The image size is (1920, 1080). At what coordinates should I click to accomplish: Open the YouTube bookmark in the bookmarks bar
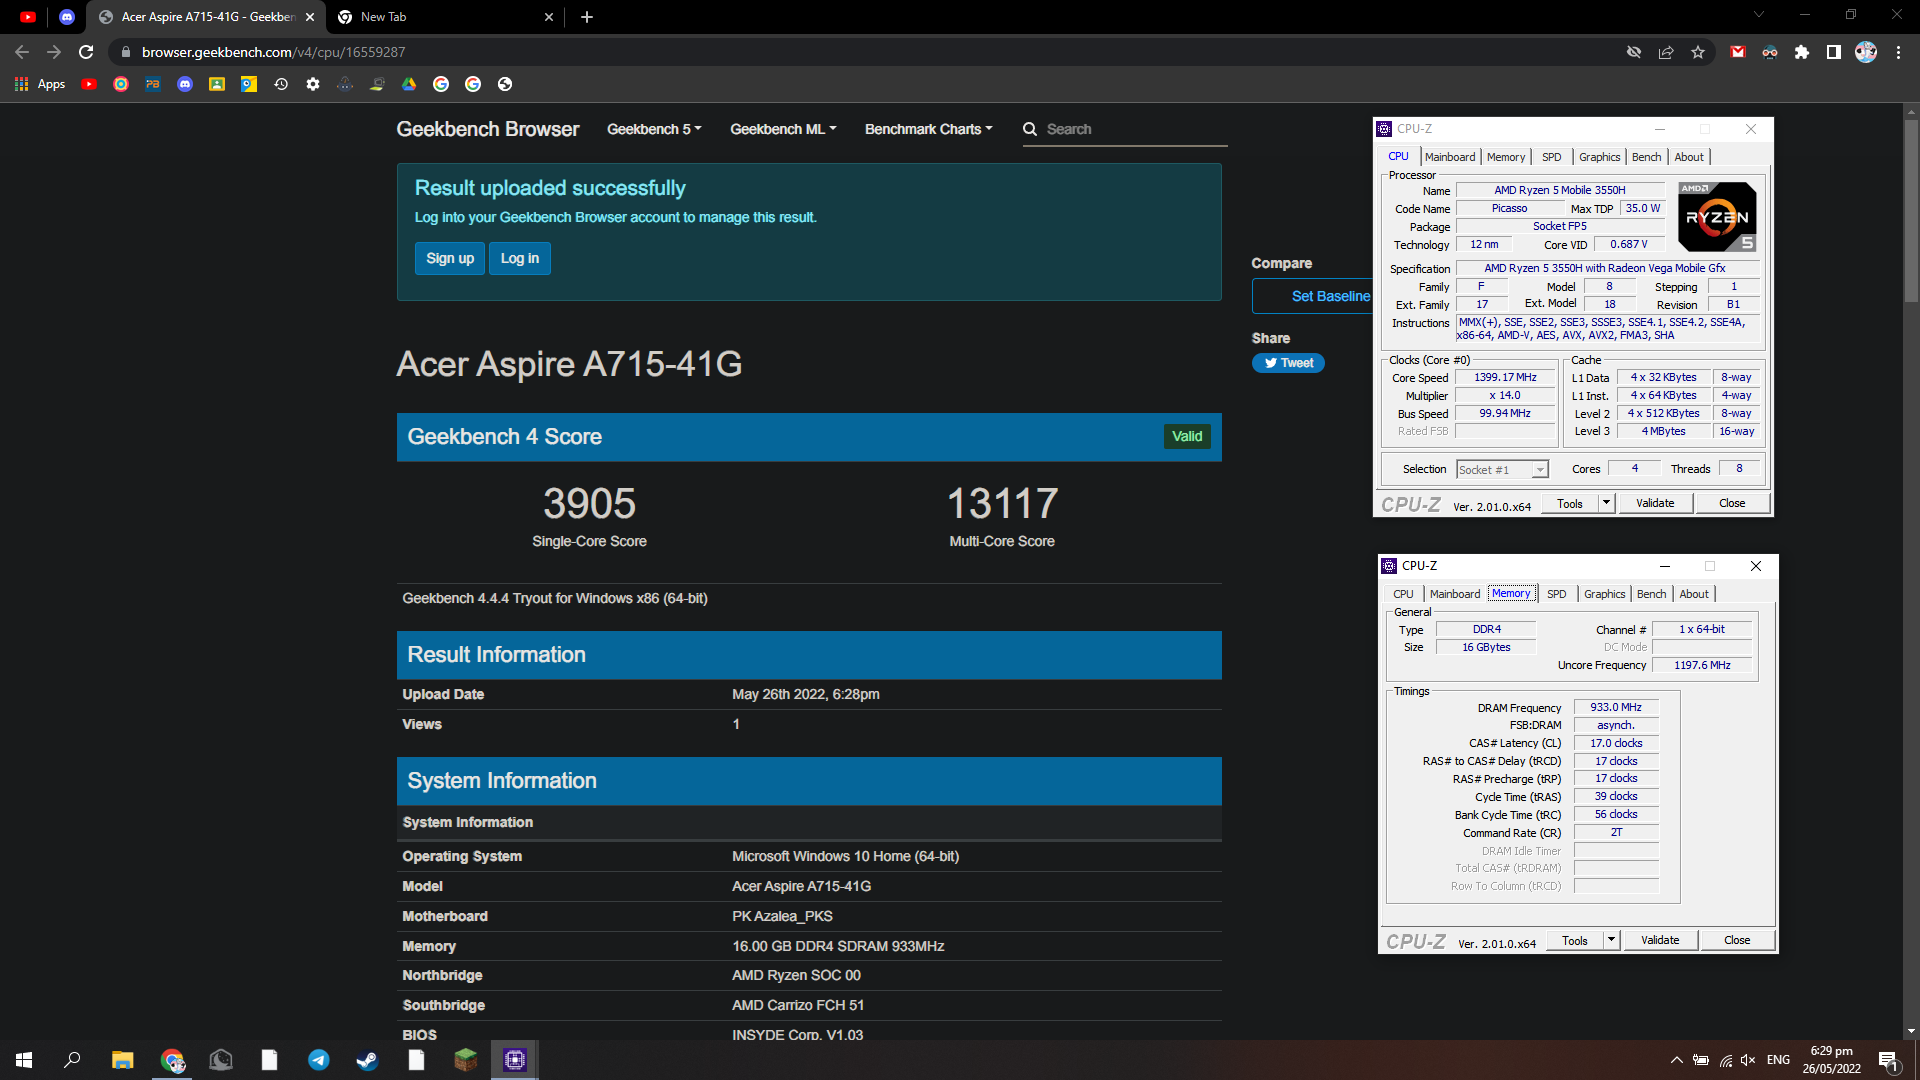coord(89,84)
